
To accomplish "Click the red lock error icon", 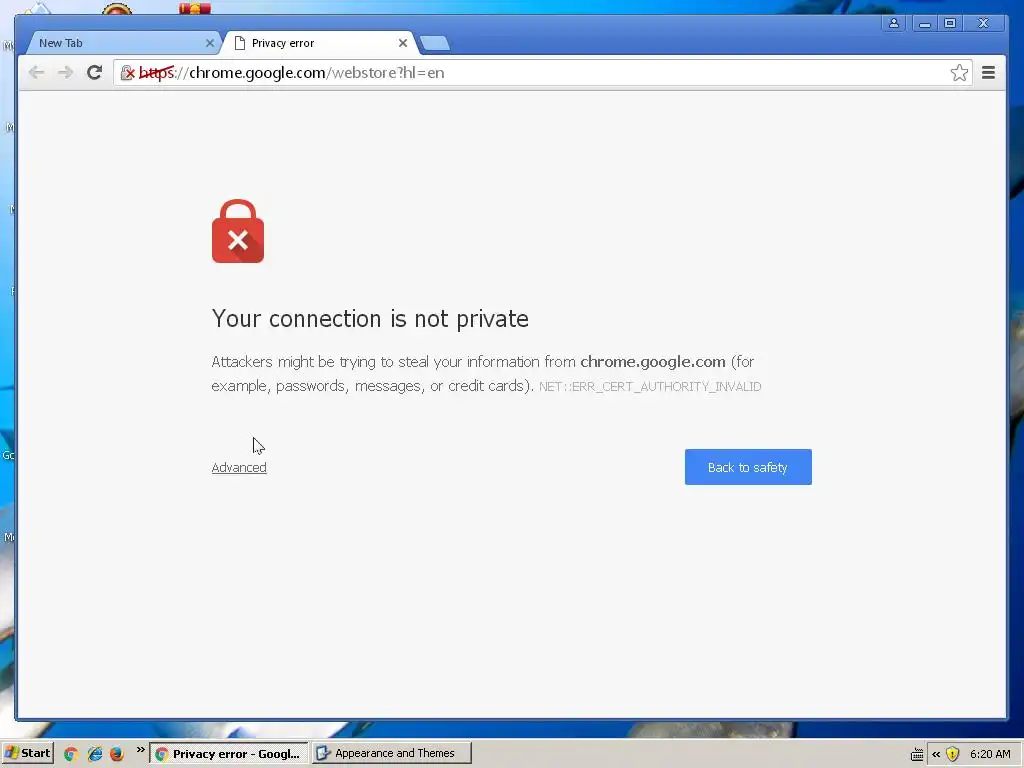I will point(238,231).
